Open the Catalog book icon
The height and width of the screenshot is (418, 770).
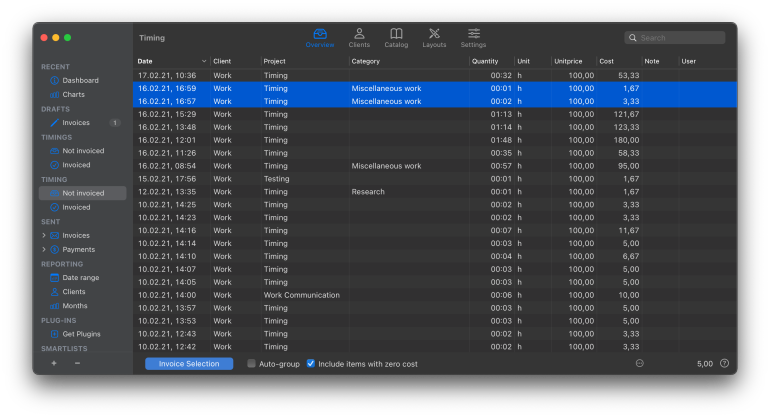[x=396, y=37]
